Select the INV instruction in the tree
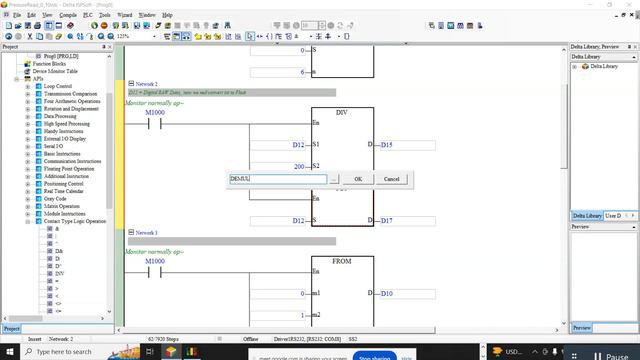The image size is (640, 360). [x=60, y=273]
